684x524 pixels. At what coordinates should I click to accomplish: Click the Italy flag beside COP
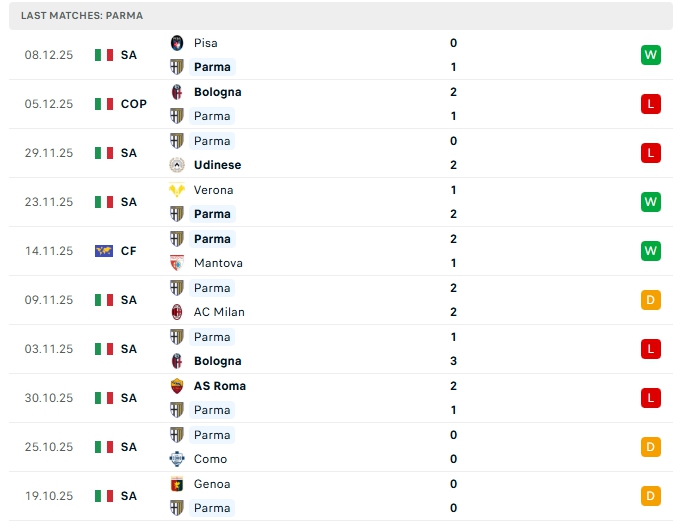104,104
